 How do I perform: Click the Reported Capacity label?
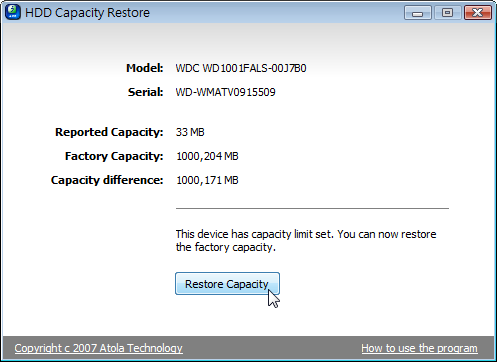[x=109, y=132]
